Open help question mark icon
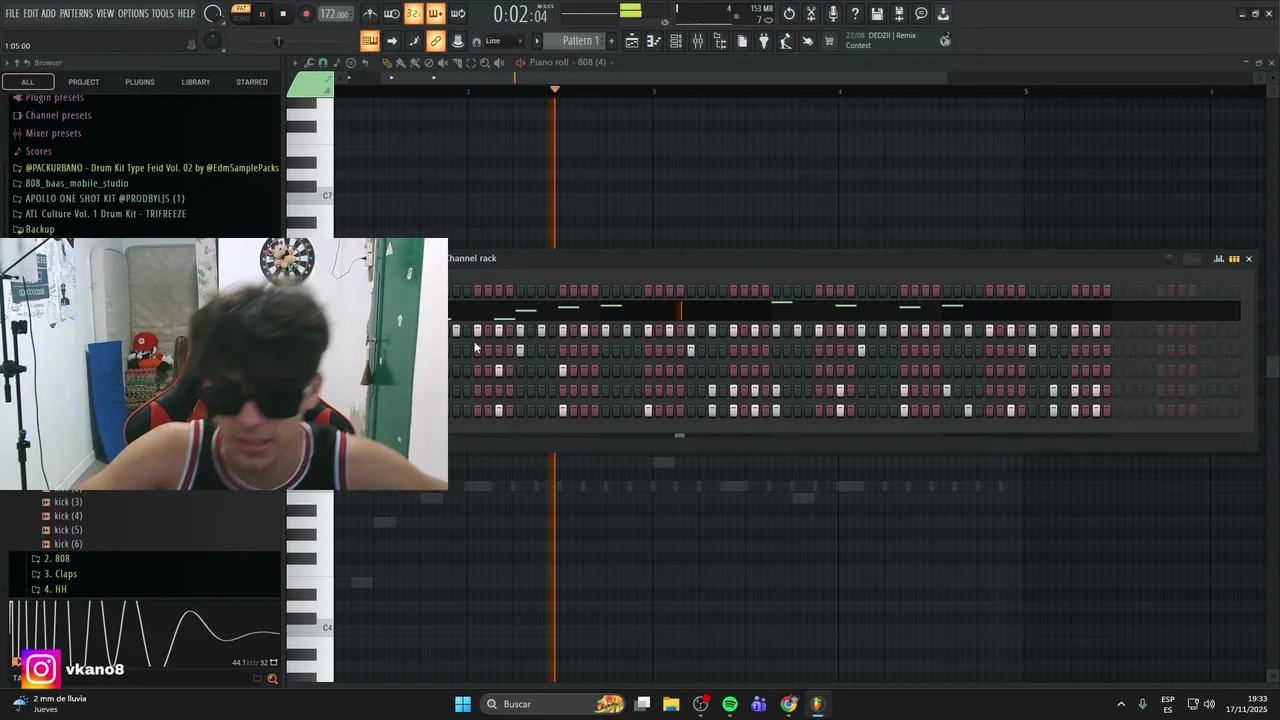 tap(855, 14)
